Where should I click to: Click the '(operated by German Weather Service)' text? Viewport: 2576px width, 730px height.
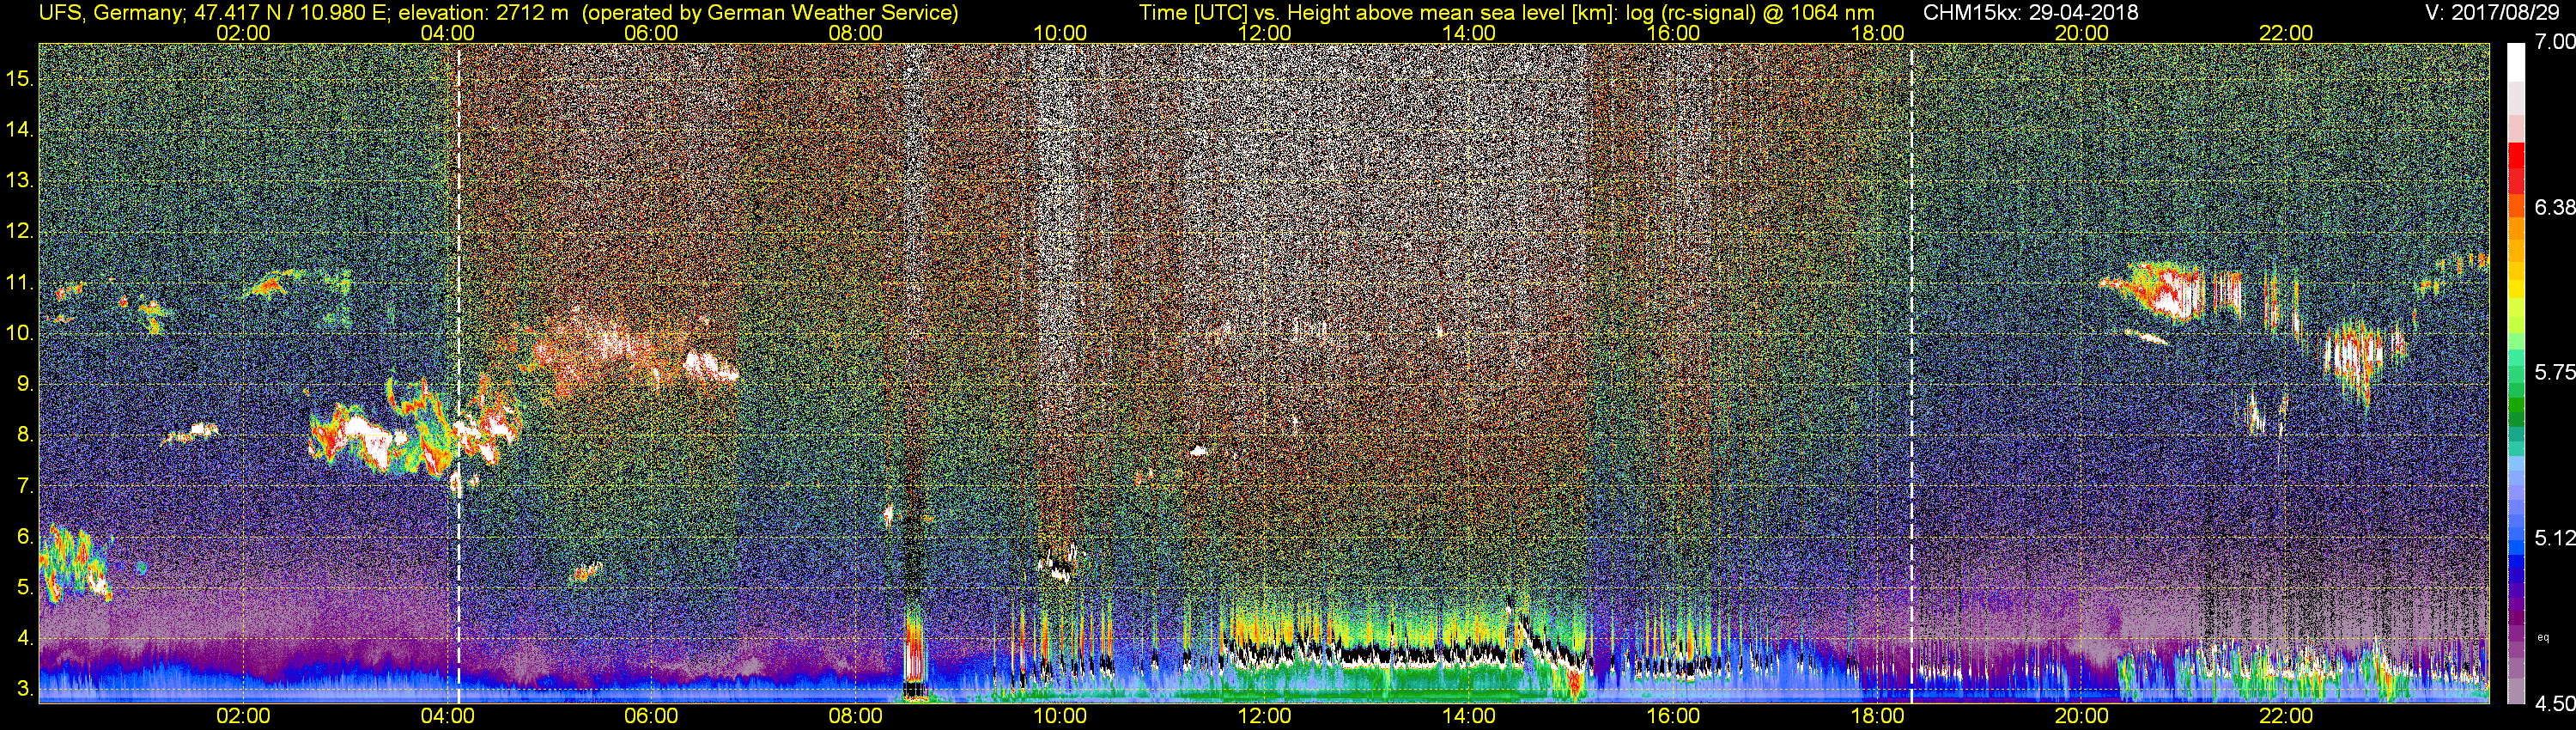(x=770, y=12)
